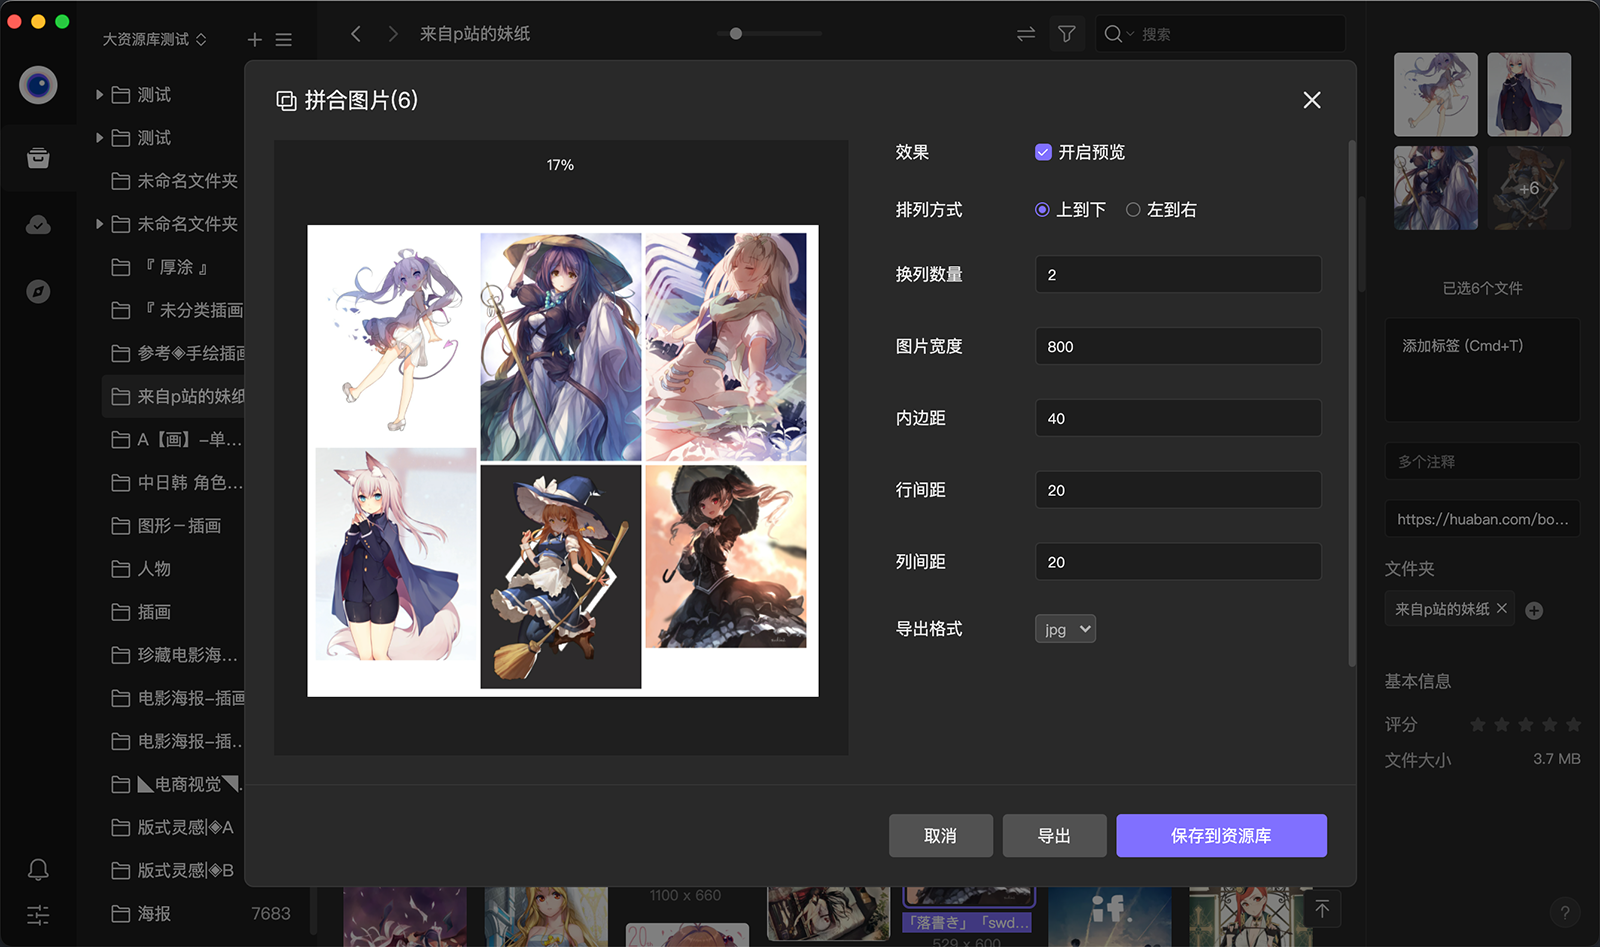Image resolution: width=1600 pixels, height=947 pixels.
Task: Open the cloud sync icon in sidebar
Action: click(38, 225)
